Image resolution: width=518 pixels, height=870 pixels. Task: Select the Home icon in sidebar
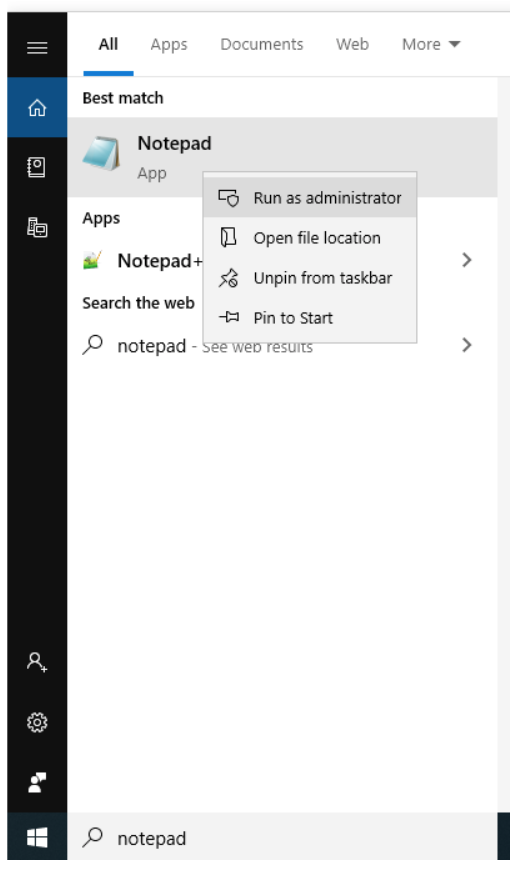(x=37, y=108)
